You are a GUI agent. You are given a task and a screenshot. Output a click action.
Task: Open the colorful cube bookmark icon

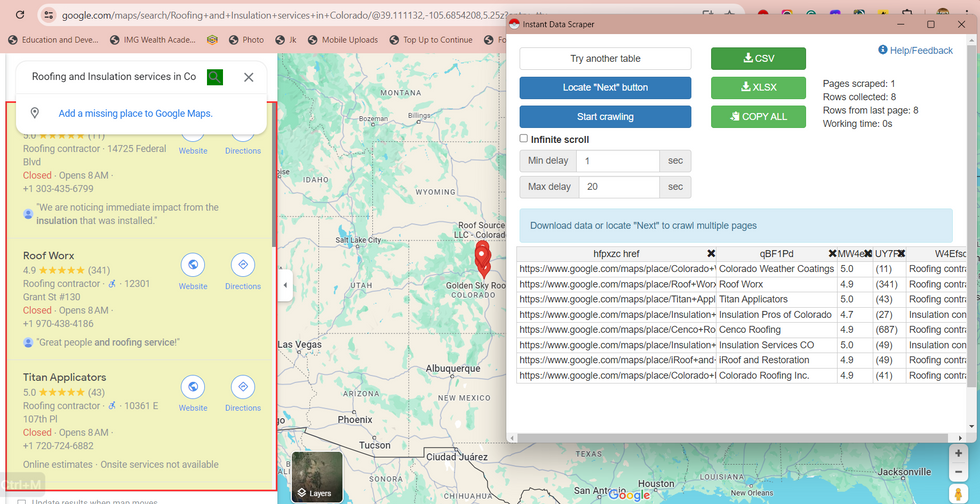(212, 39)
